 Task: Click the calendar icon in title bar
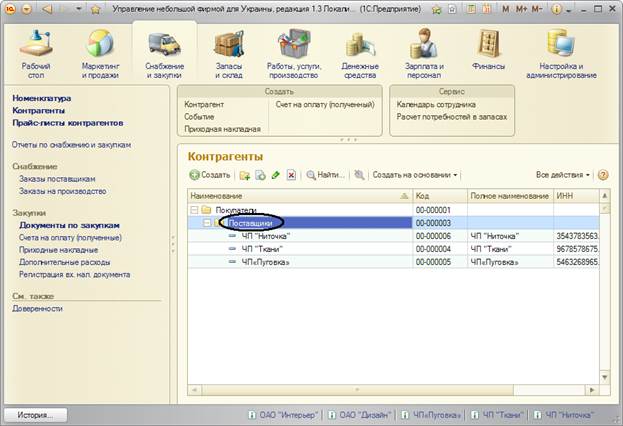pos(487,9)
